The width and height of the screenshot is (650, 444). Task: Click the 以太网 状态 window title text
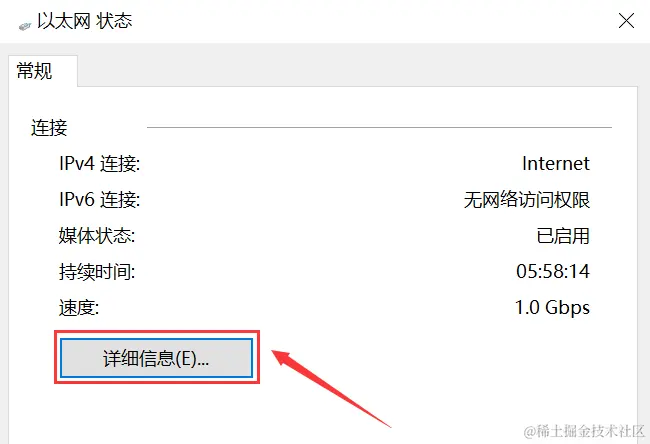85,21
